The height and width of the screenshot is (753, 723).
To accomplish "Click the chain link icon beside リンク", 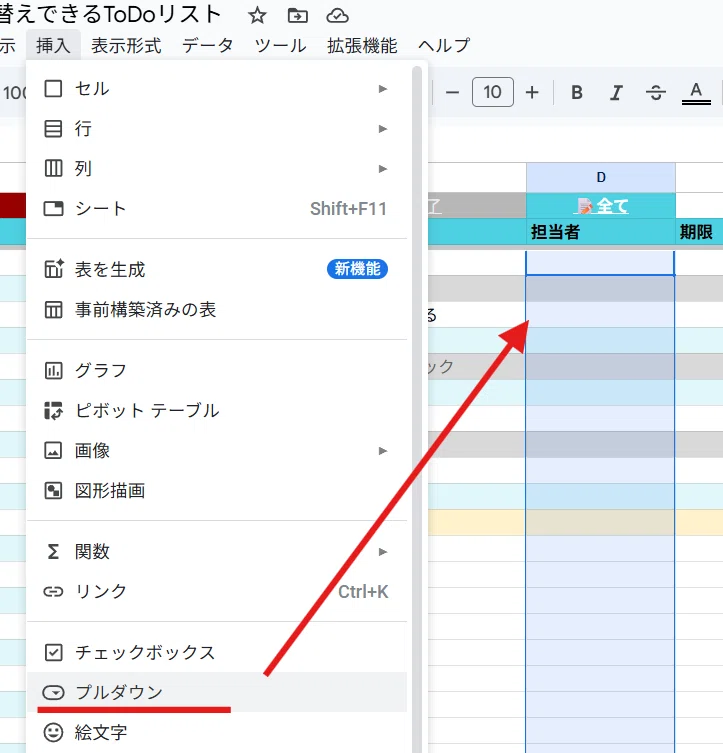I will click(x=53, y=592).
